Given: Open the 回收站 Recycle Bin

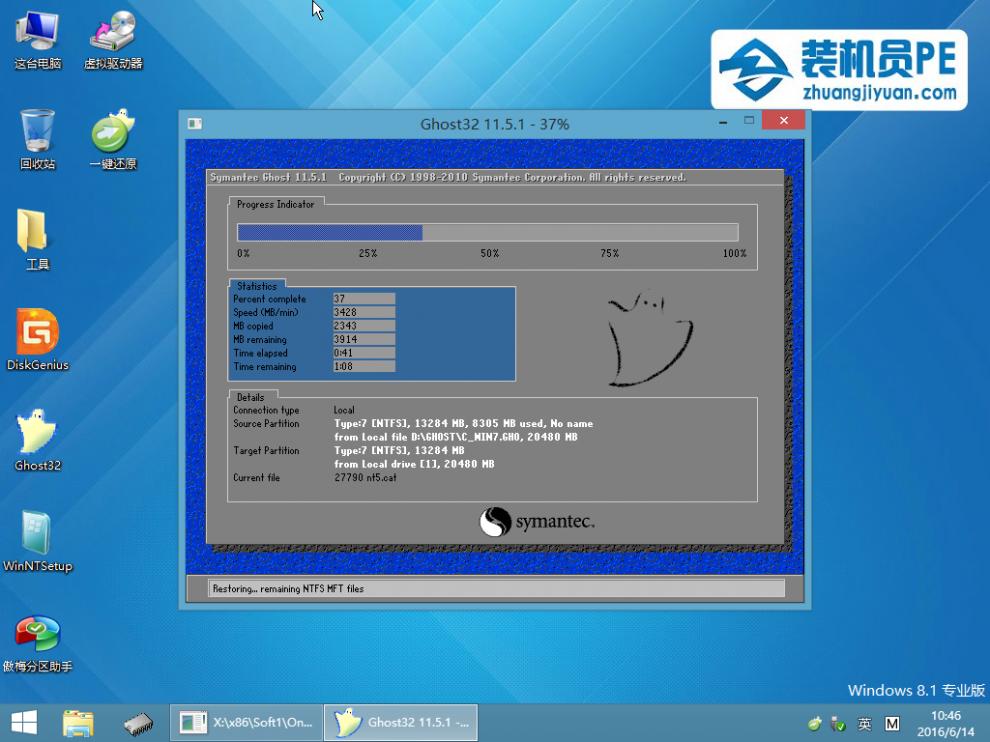Looking at the screenshot, I should [37, 137].
